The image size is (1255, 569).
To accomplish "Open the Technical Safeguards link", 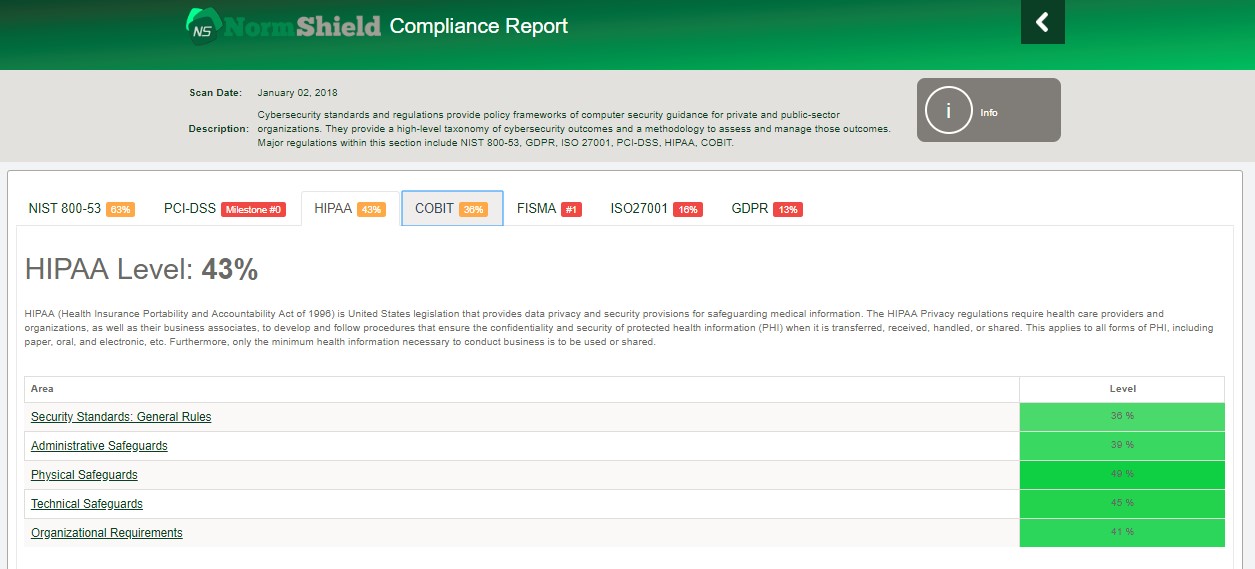I will [x=87, y=504].
